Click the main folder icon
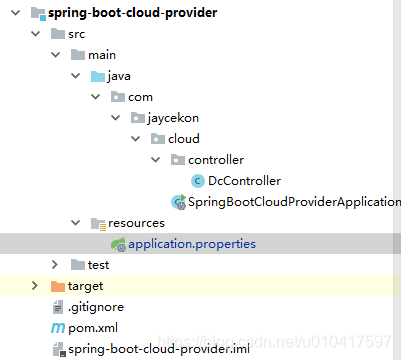 tap(78, 55)
